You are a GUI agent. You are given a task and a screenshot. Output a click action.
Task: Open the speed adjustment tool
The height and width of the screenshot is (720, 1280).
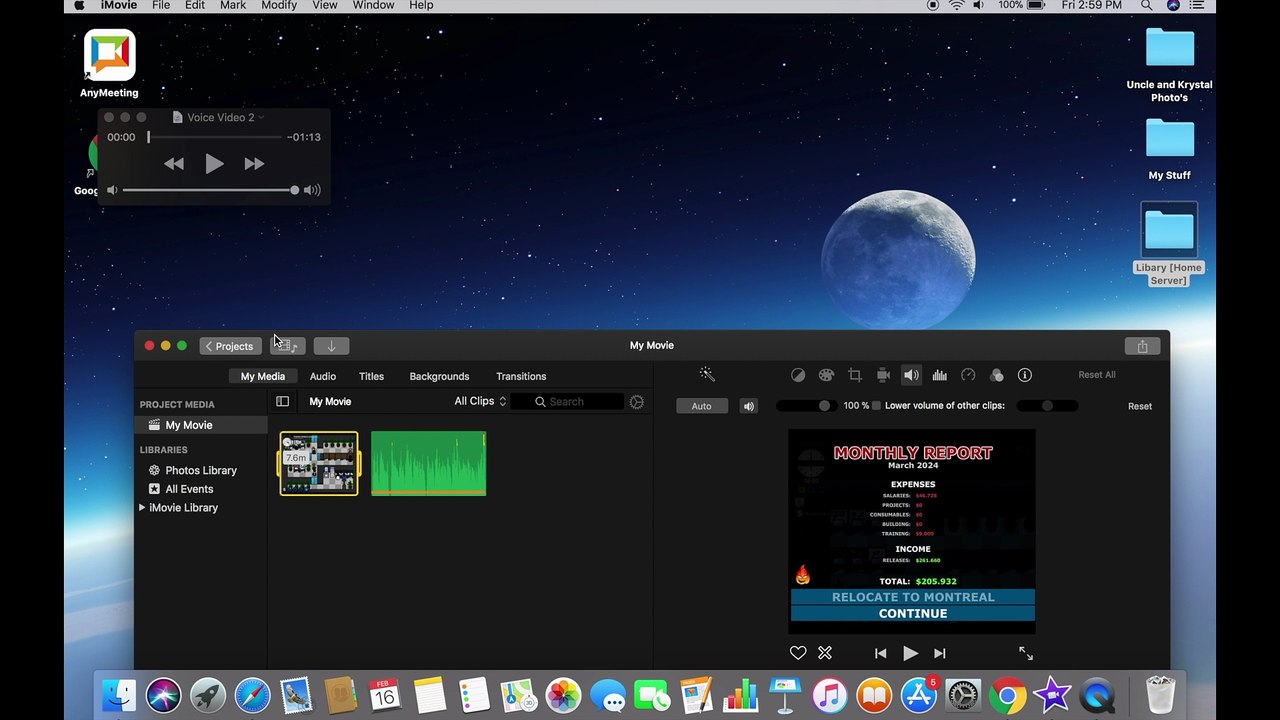click(968, 375)
